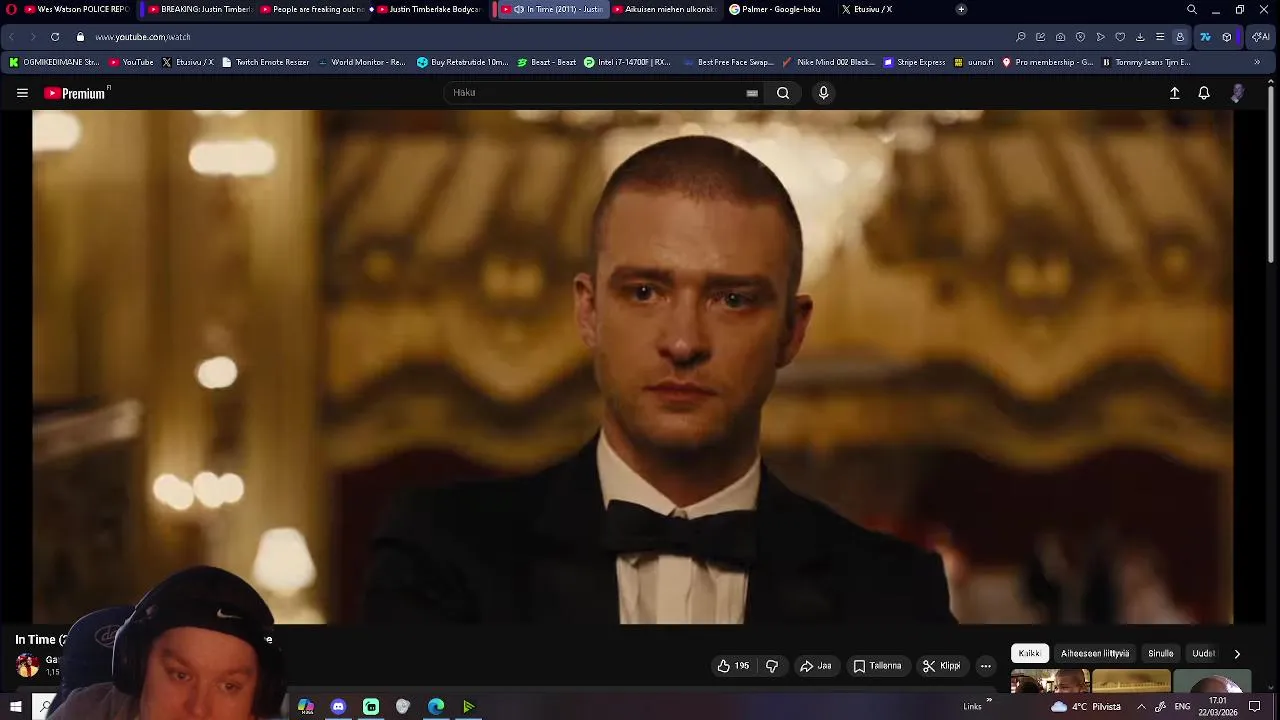
Task: Create a clip with Klippi button
Action: click(x=941, y=666)
